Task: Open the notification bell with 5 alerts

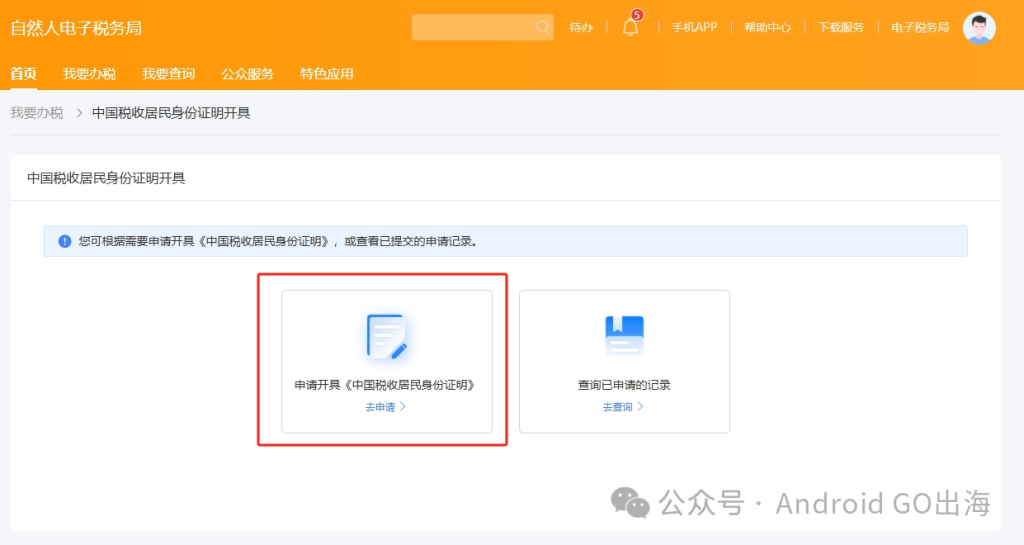Action: pyautogui.click(x=630, y=27)
